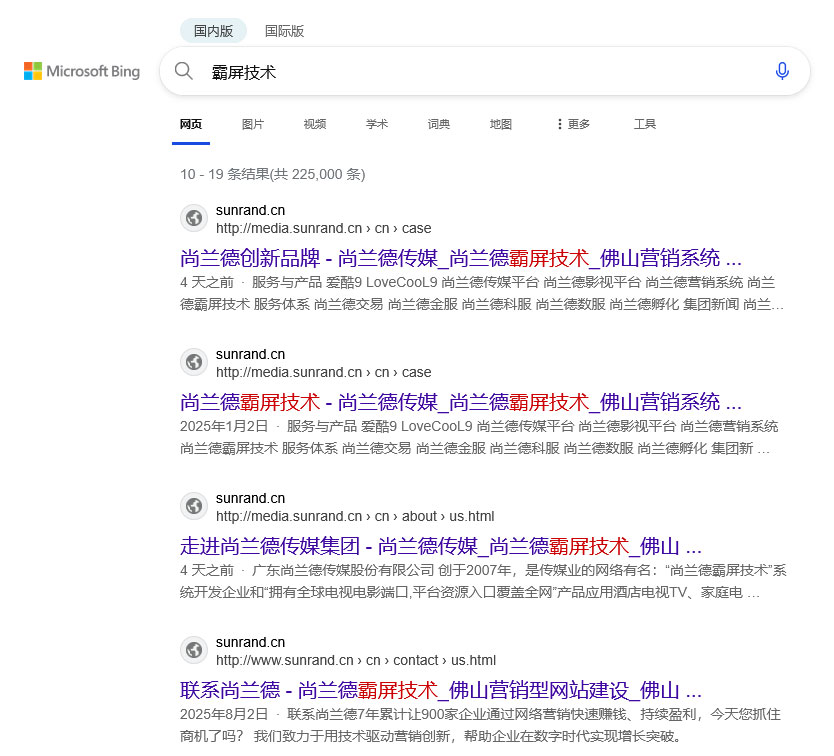
Task: Open the 词典 results tab
Action: (x=439, y=124)
